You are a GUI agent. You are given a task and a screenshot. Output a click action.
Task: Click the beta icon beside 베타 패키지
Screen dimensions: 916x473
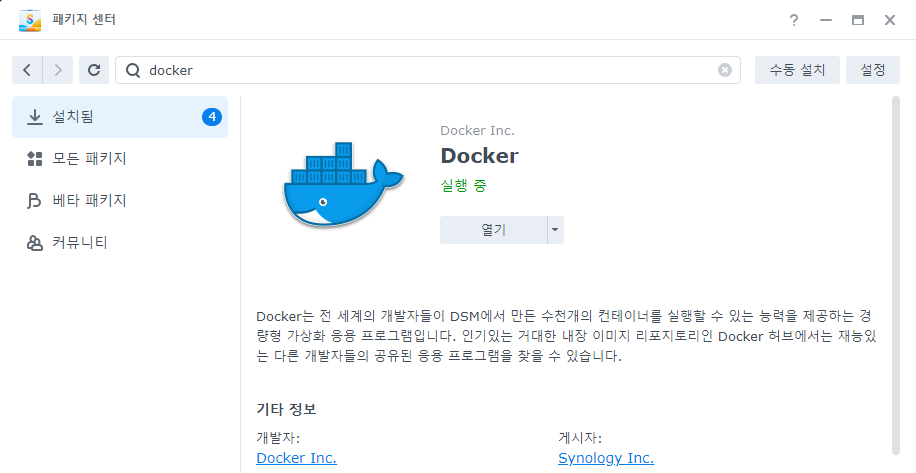(x=34, y=201)
